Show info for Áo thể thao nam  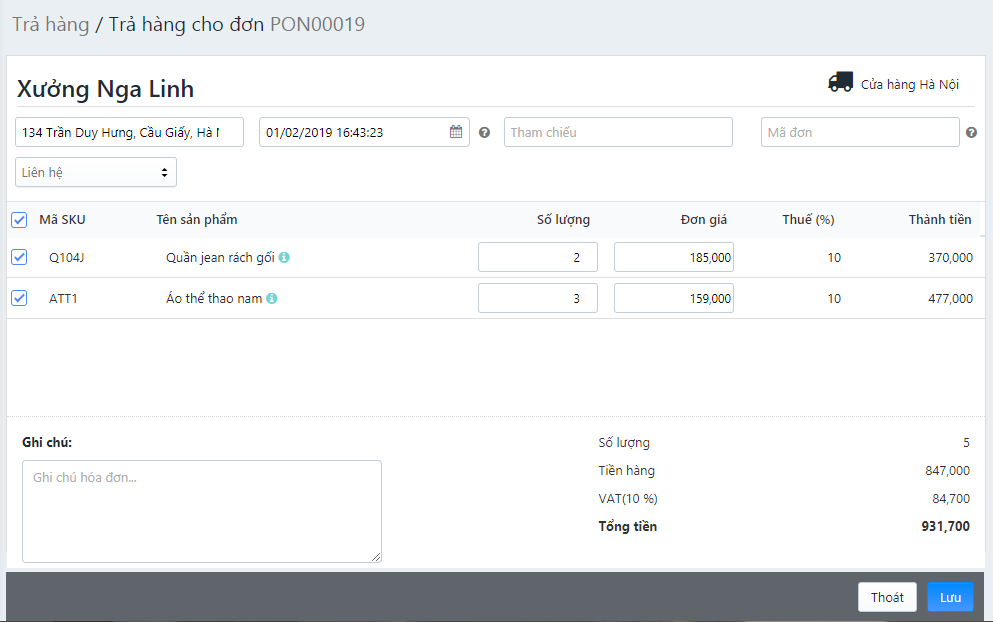click(x=272, y=299)
